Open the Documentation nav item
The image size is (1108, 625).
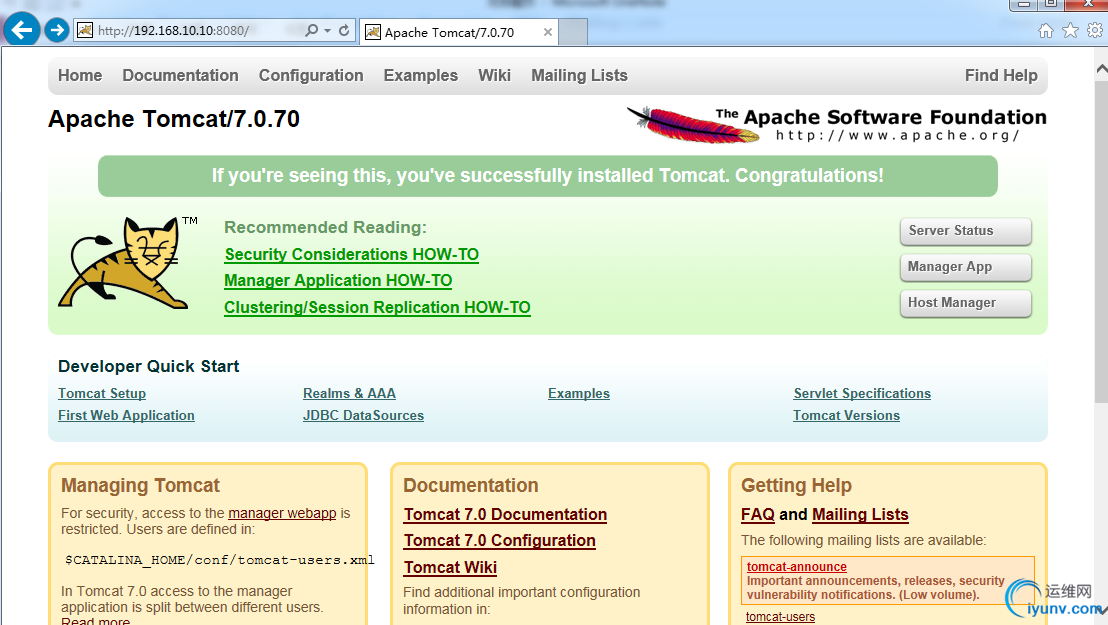(x=180, y=76)
